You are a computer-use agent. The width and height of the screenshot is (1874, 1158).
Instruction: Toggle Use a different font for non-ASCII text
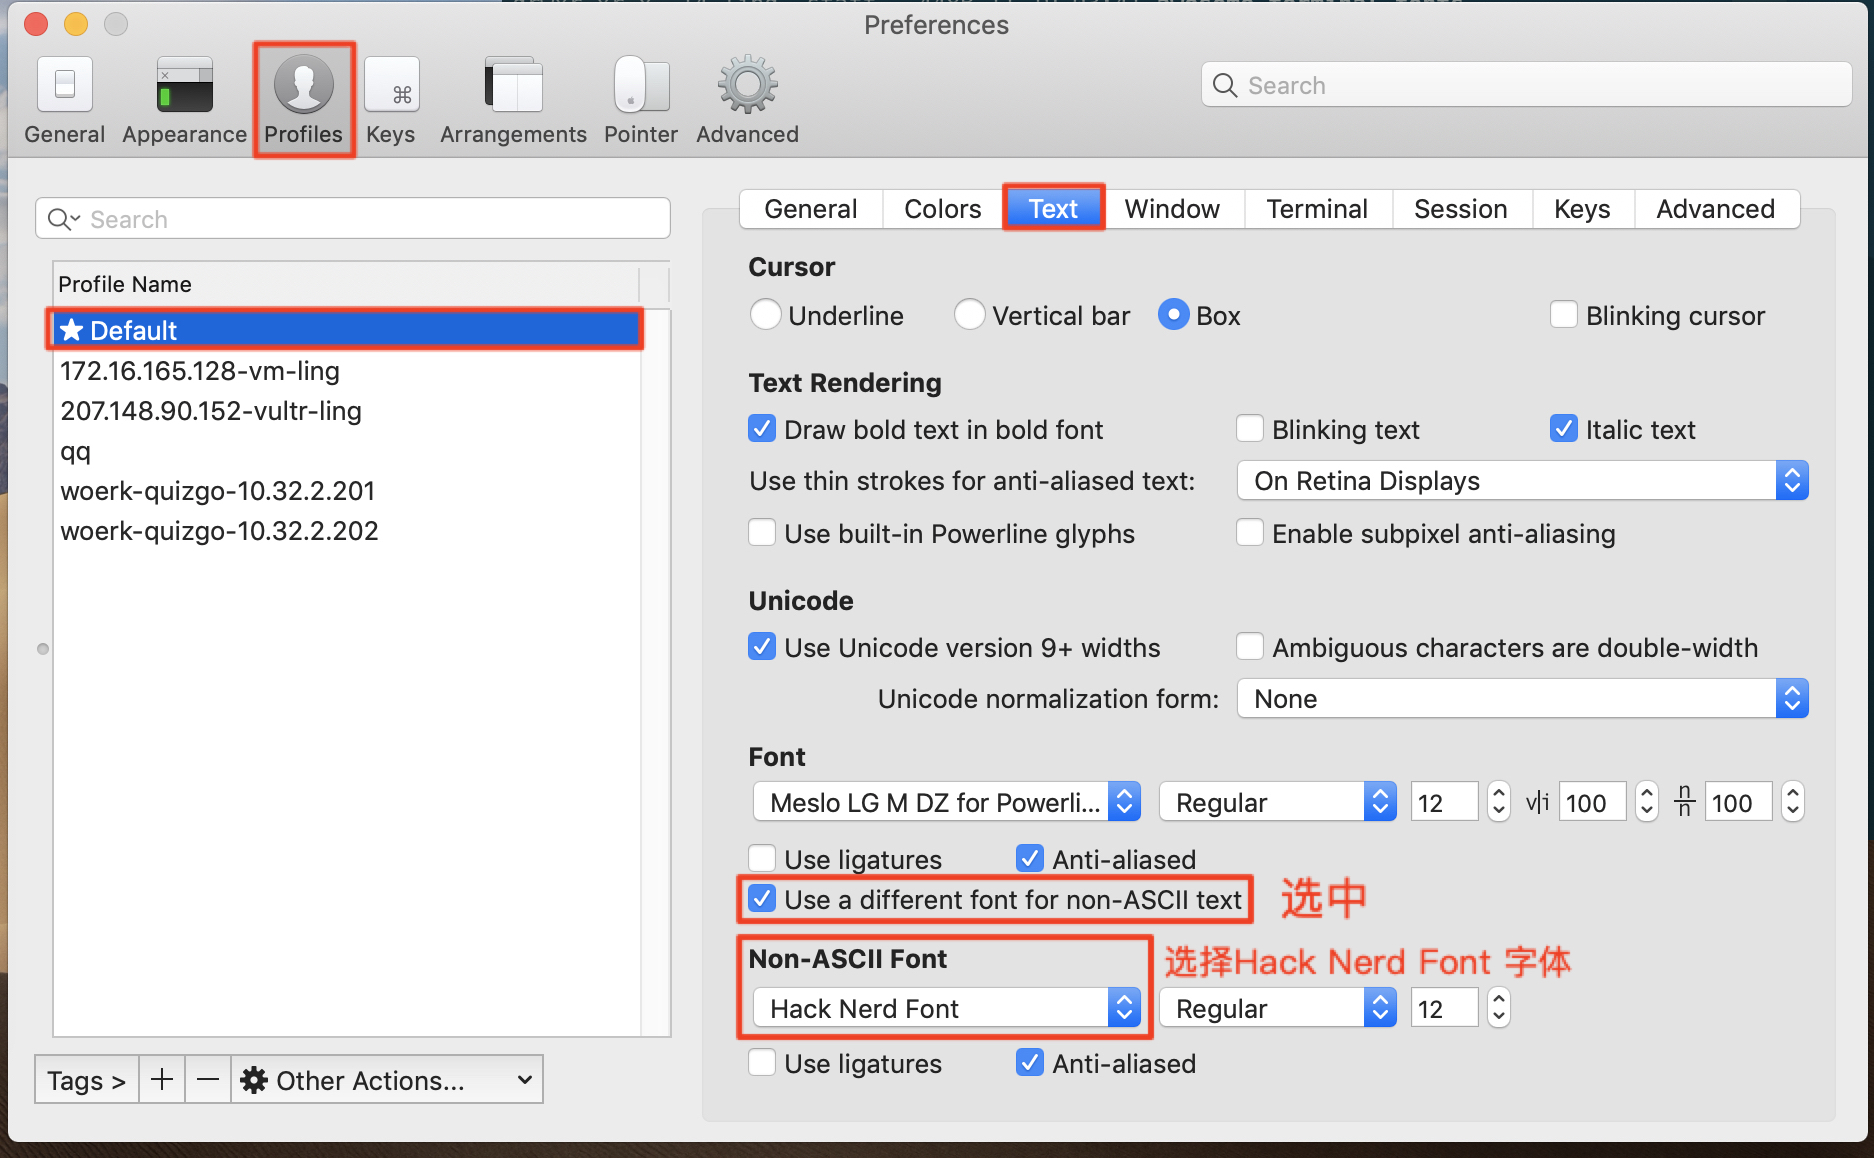pyautogui.click(x=762, y=899)
